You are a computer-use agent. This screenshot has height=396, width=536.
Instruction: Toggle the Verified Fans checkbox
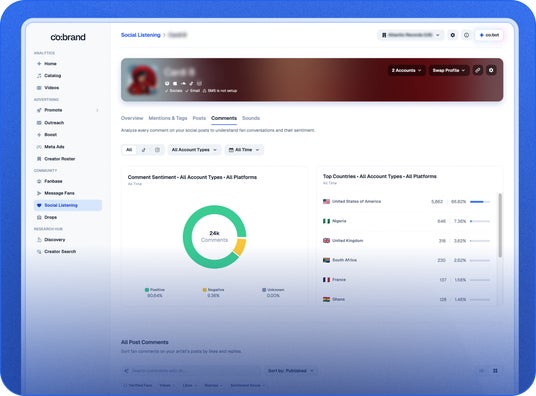tap(125, 385)
